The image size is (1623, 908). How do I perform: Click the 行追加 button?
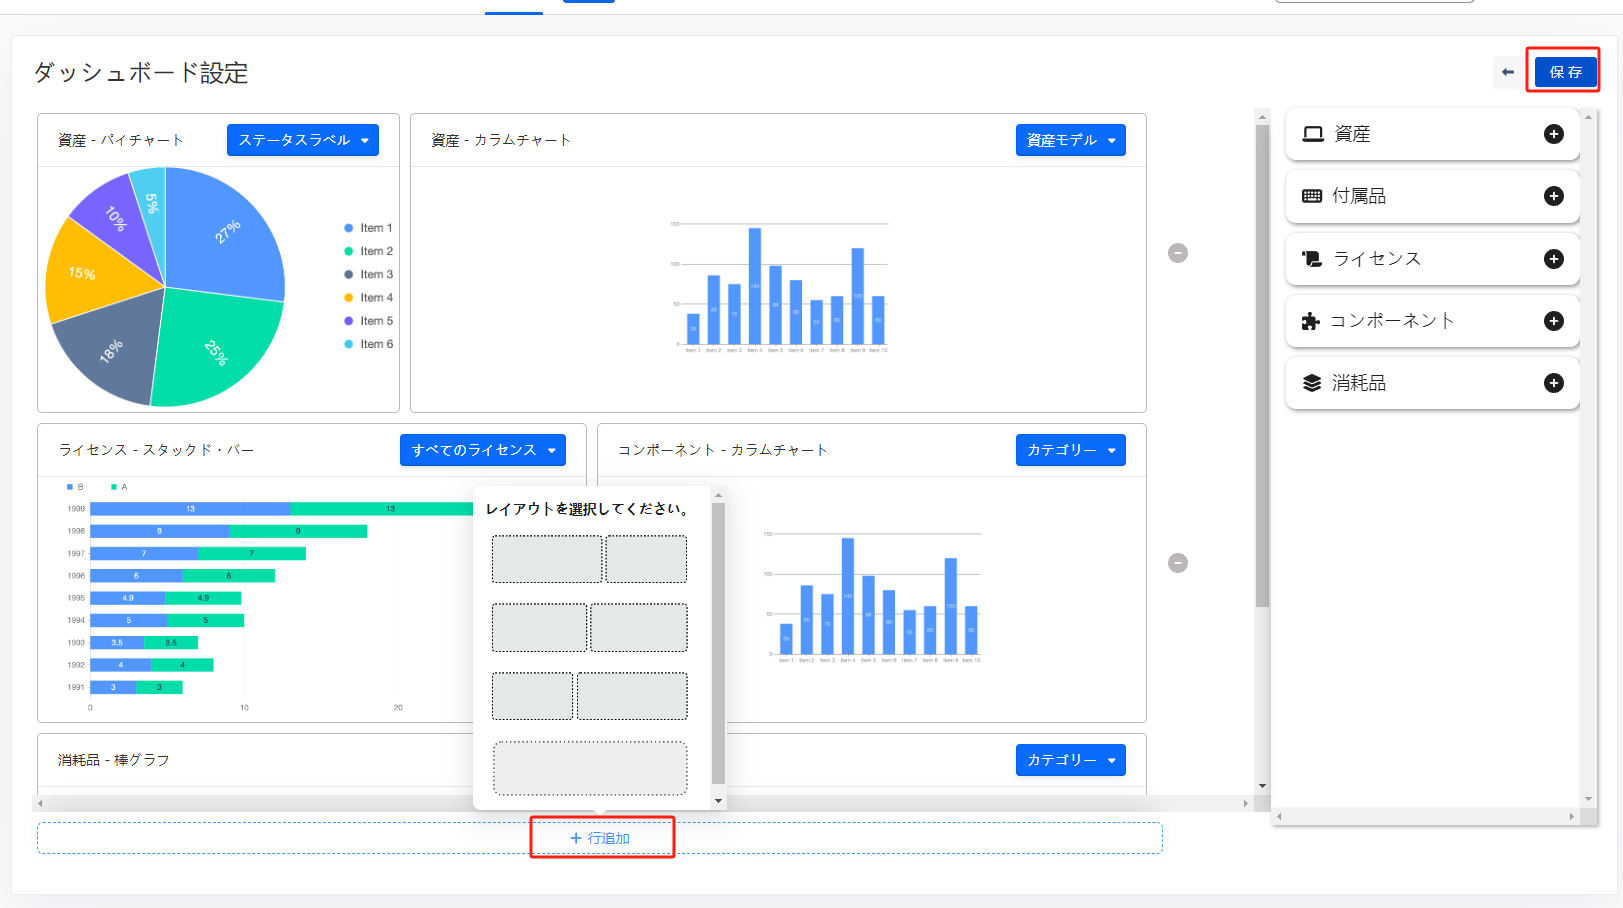point(601,838)
